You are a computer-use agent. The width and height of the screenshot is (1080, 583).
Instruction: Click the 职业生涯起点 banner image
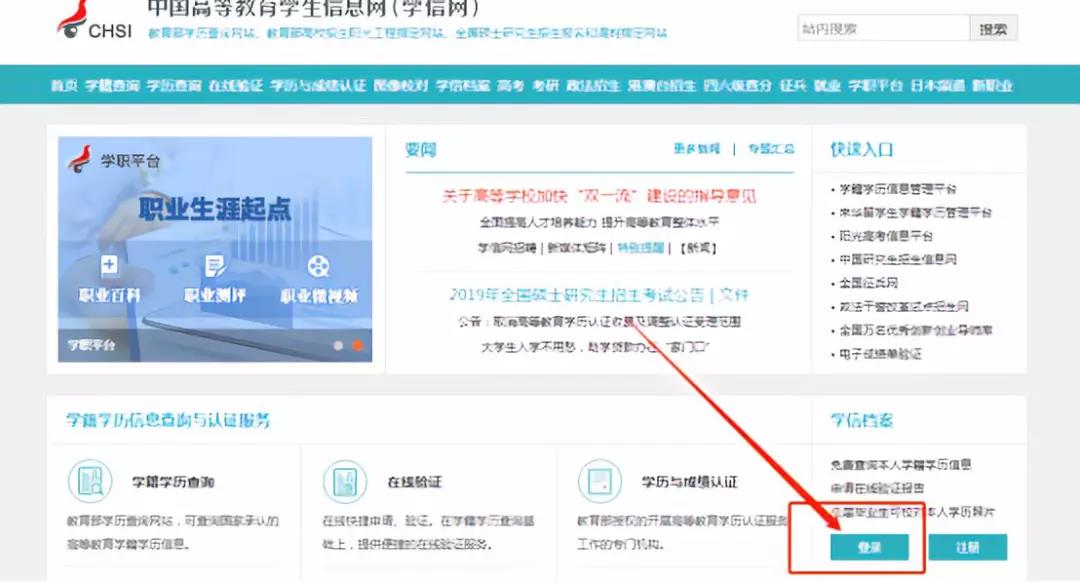(215, 249)
